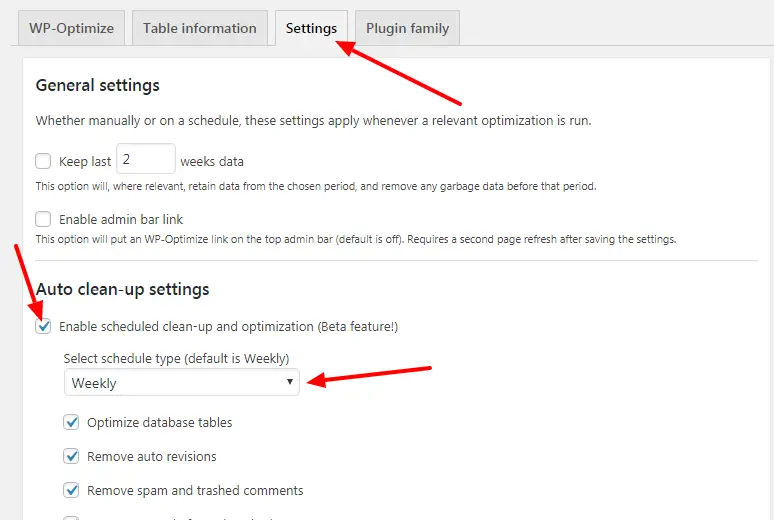Open the WP-Optimize tab
774x520 pixels.
(x=71, y=28)
